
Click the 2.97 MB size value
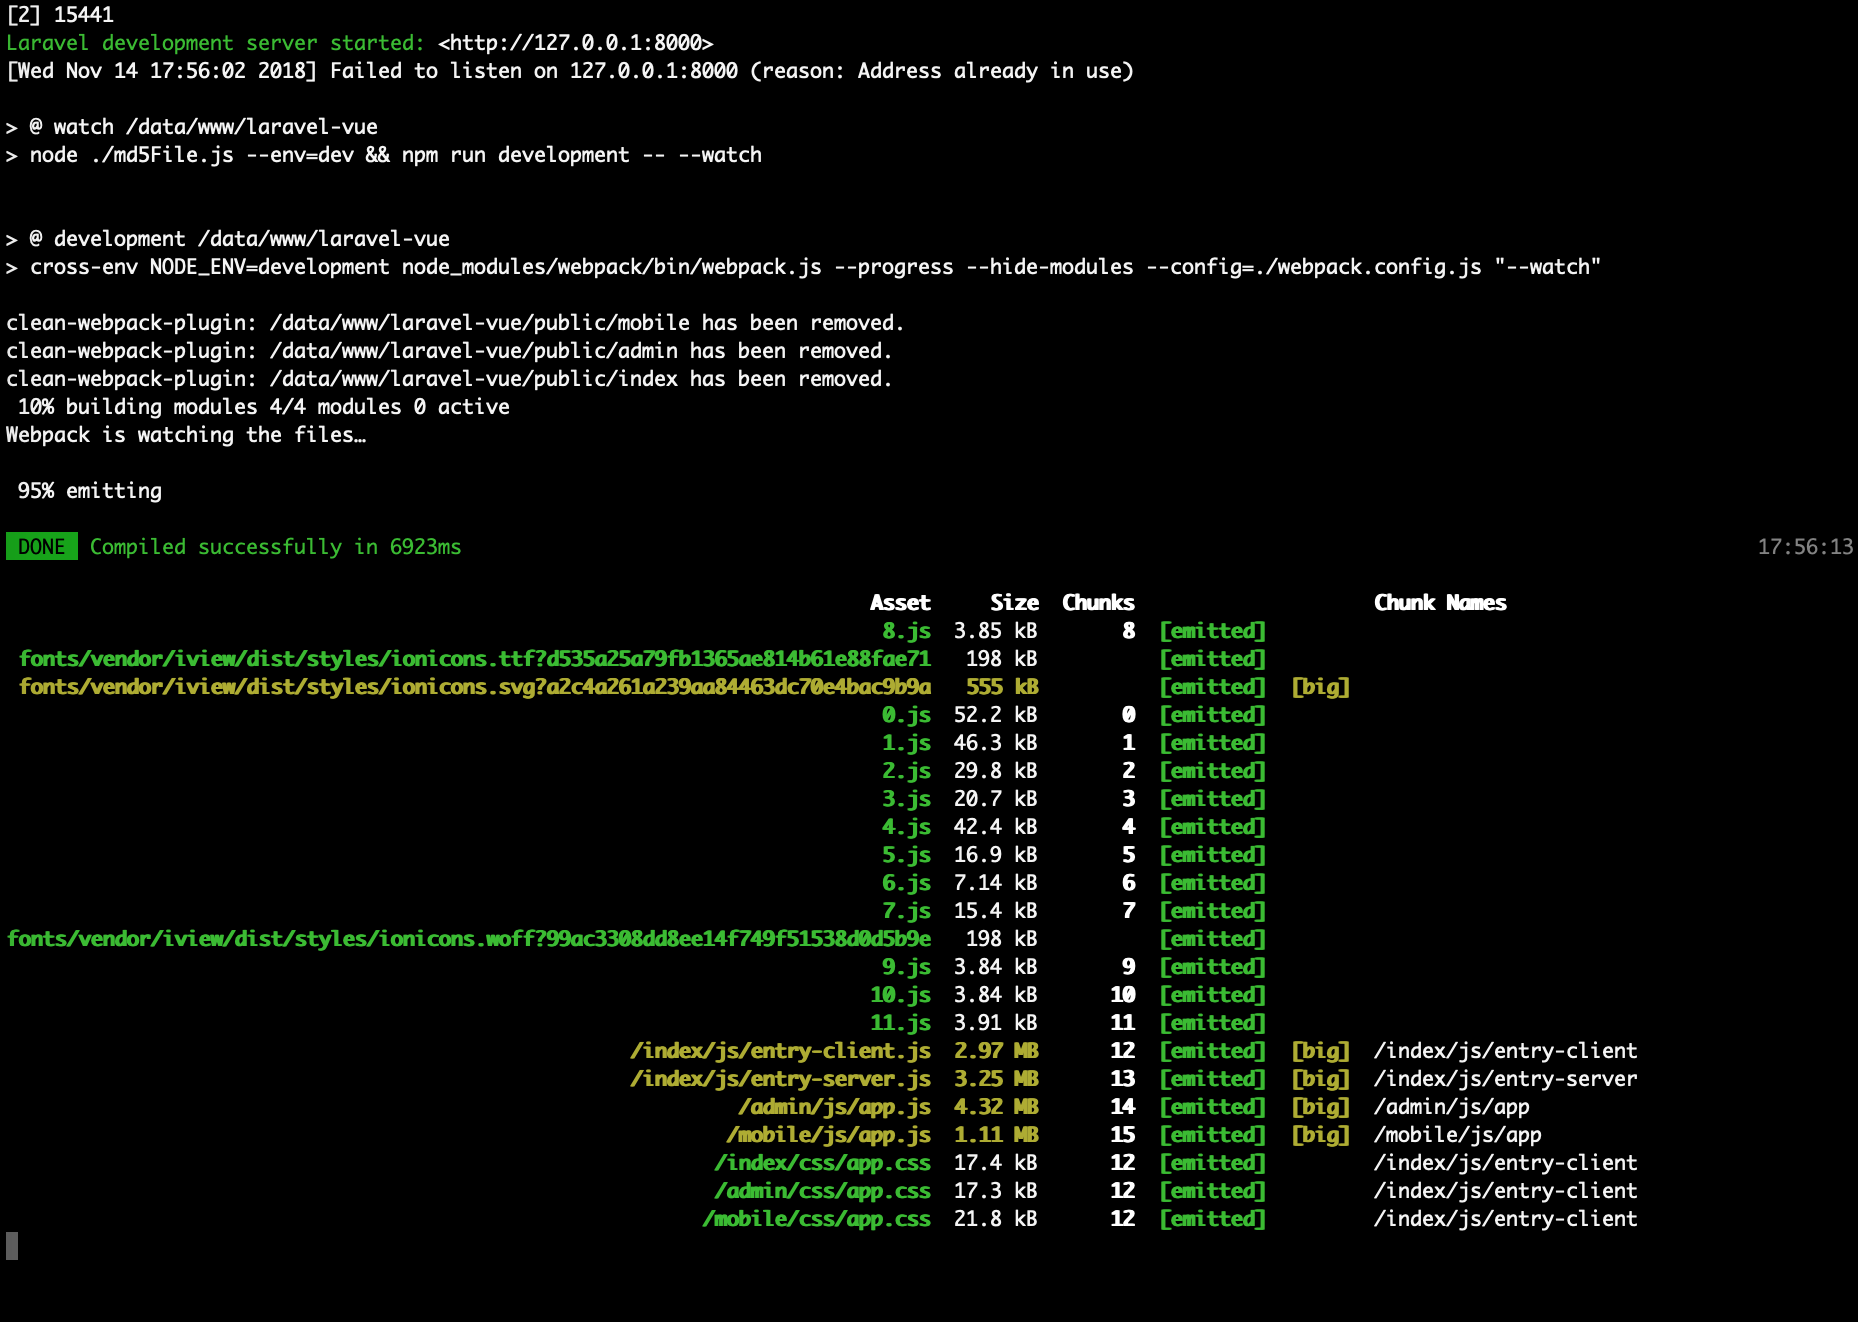click(x=996, y=1051)
